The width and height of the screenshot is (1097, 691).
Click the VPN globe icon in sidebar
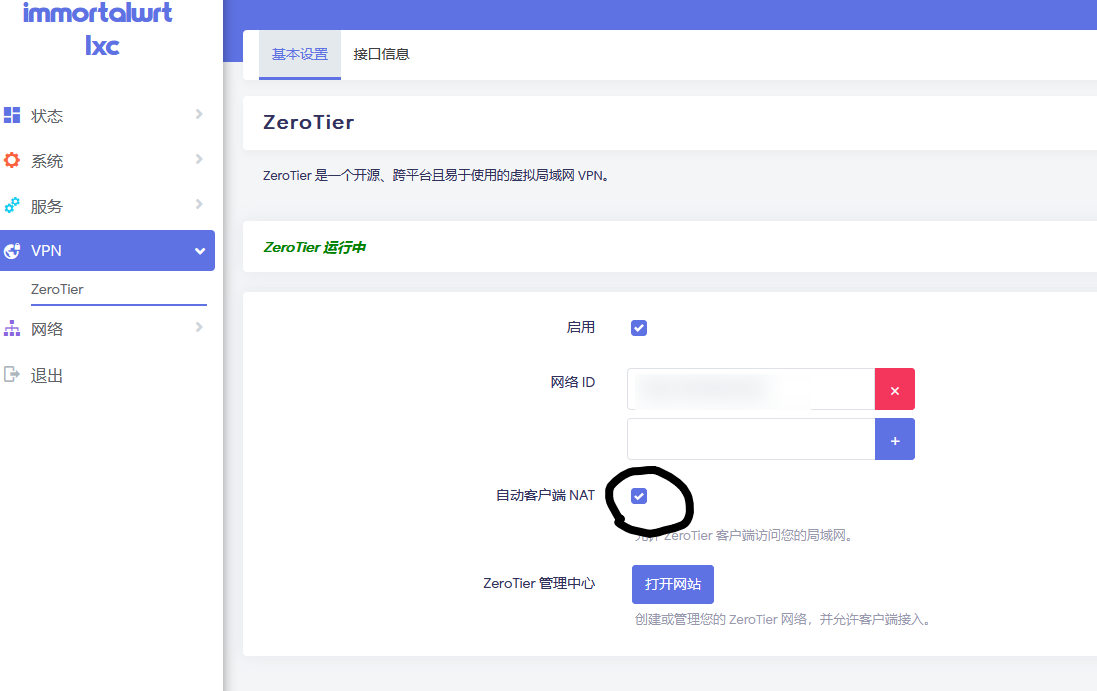point(12,250)
